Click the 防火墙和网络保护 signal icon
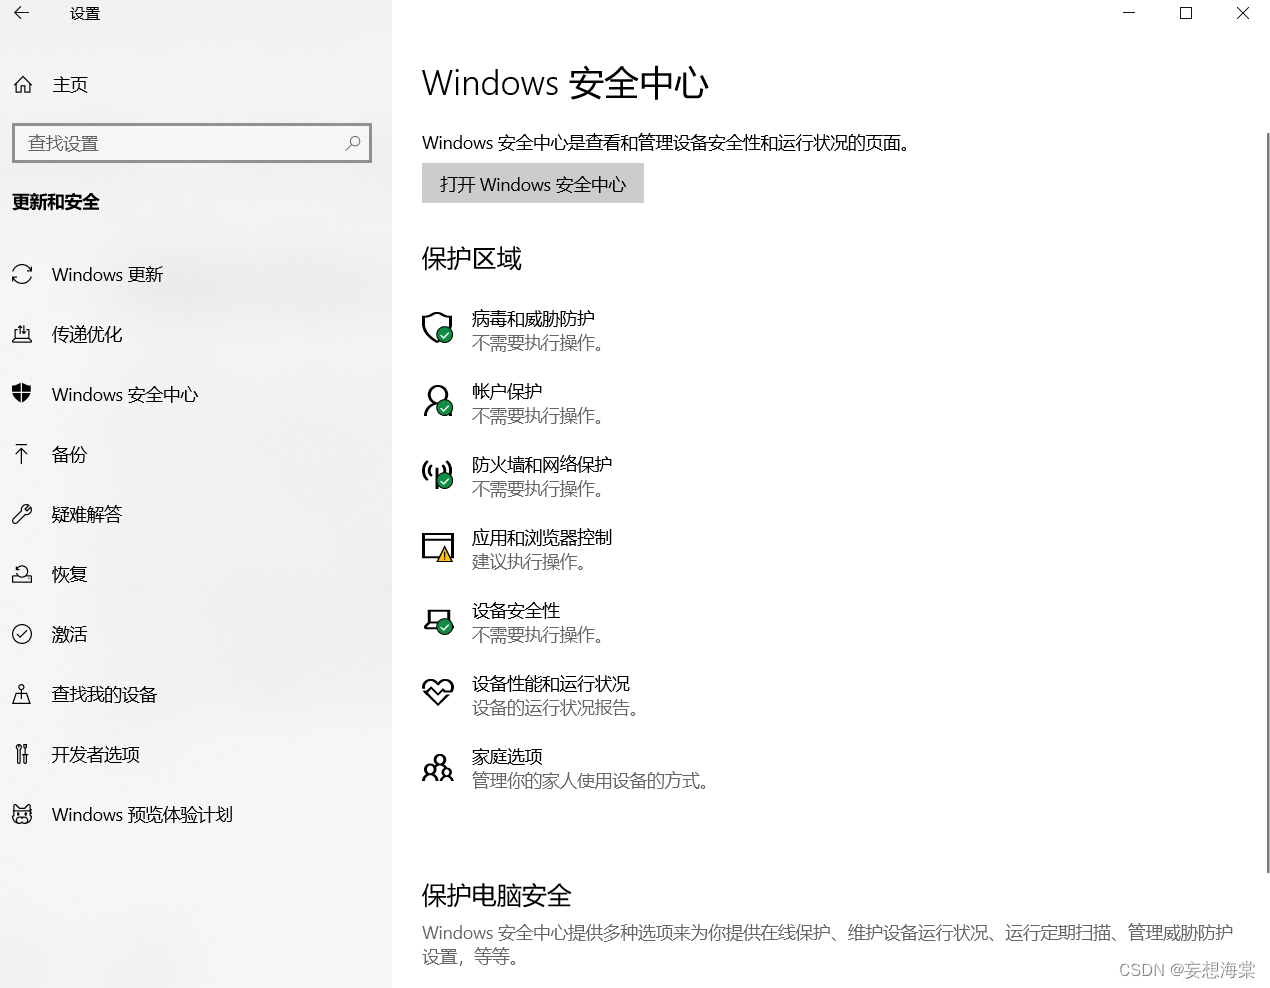Viewport: 1270px width, 988px height. point(438,473)
